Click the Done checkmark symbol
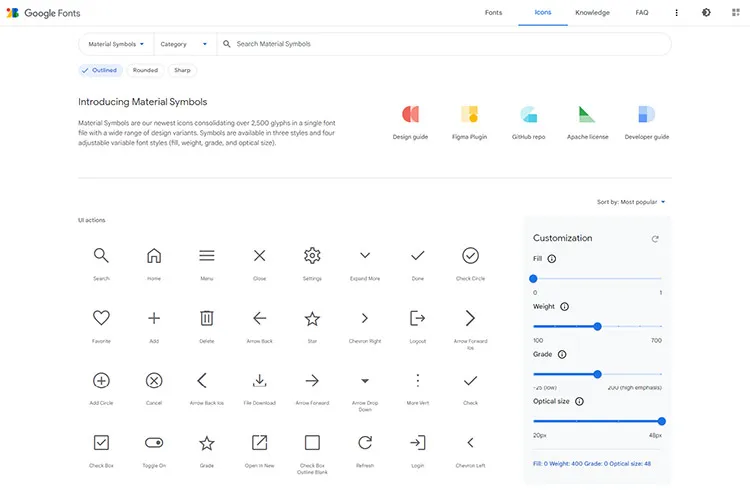Screen dimensions: 750x490 (x=418, y=256)
